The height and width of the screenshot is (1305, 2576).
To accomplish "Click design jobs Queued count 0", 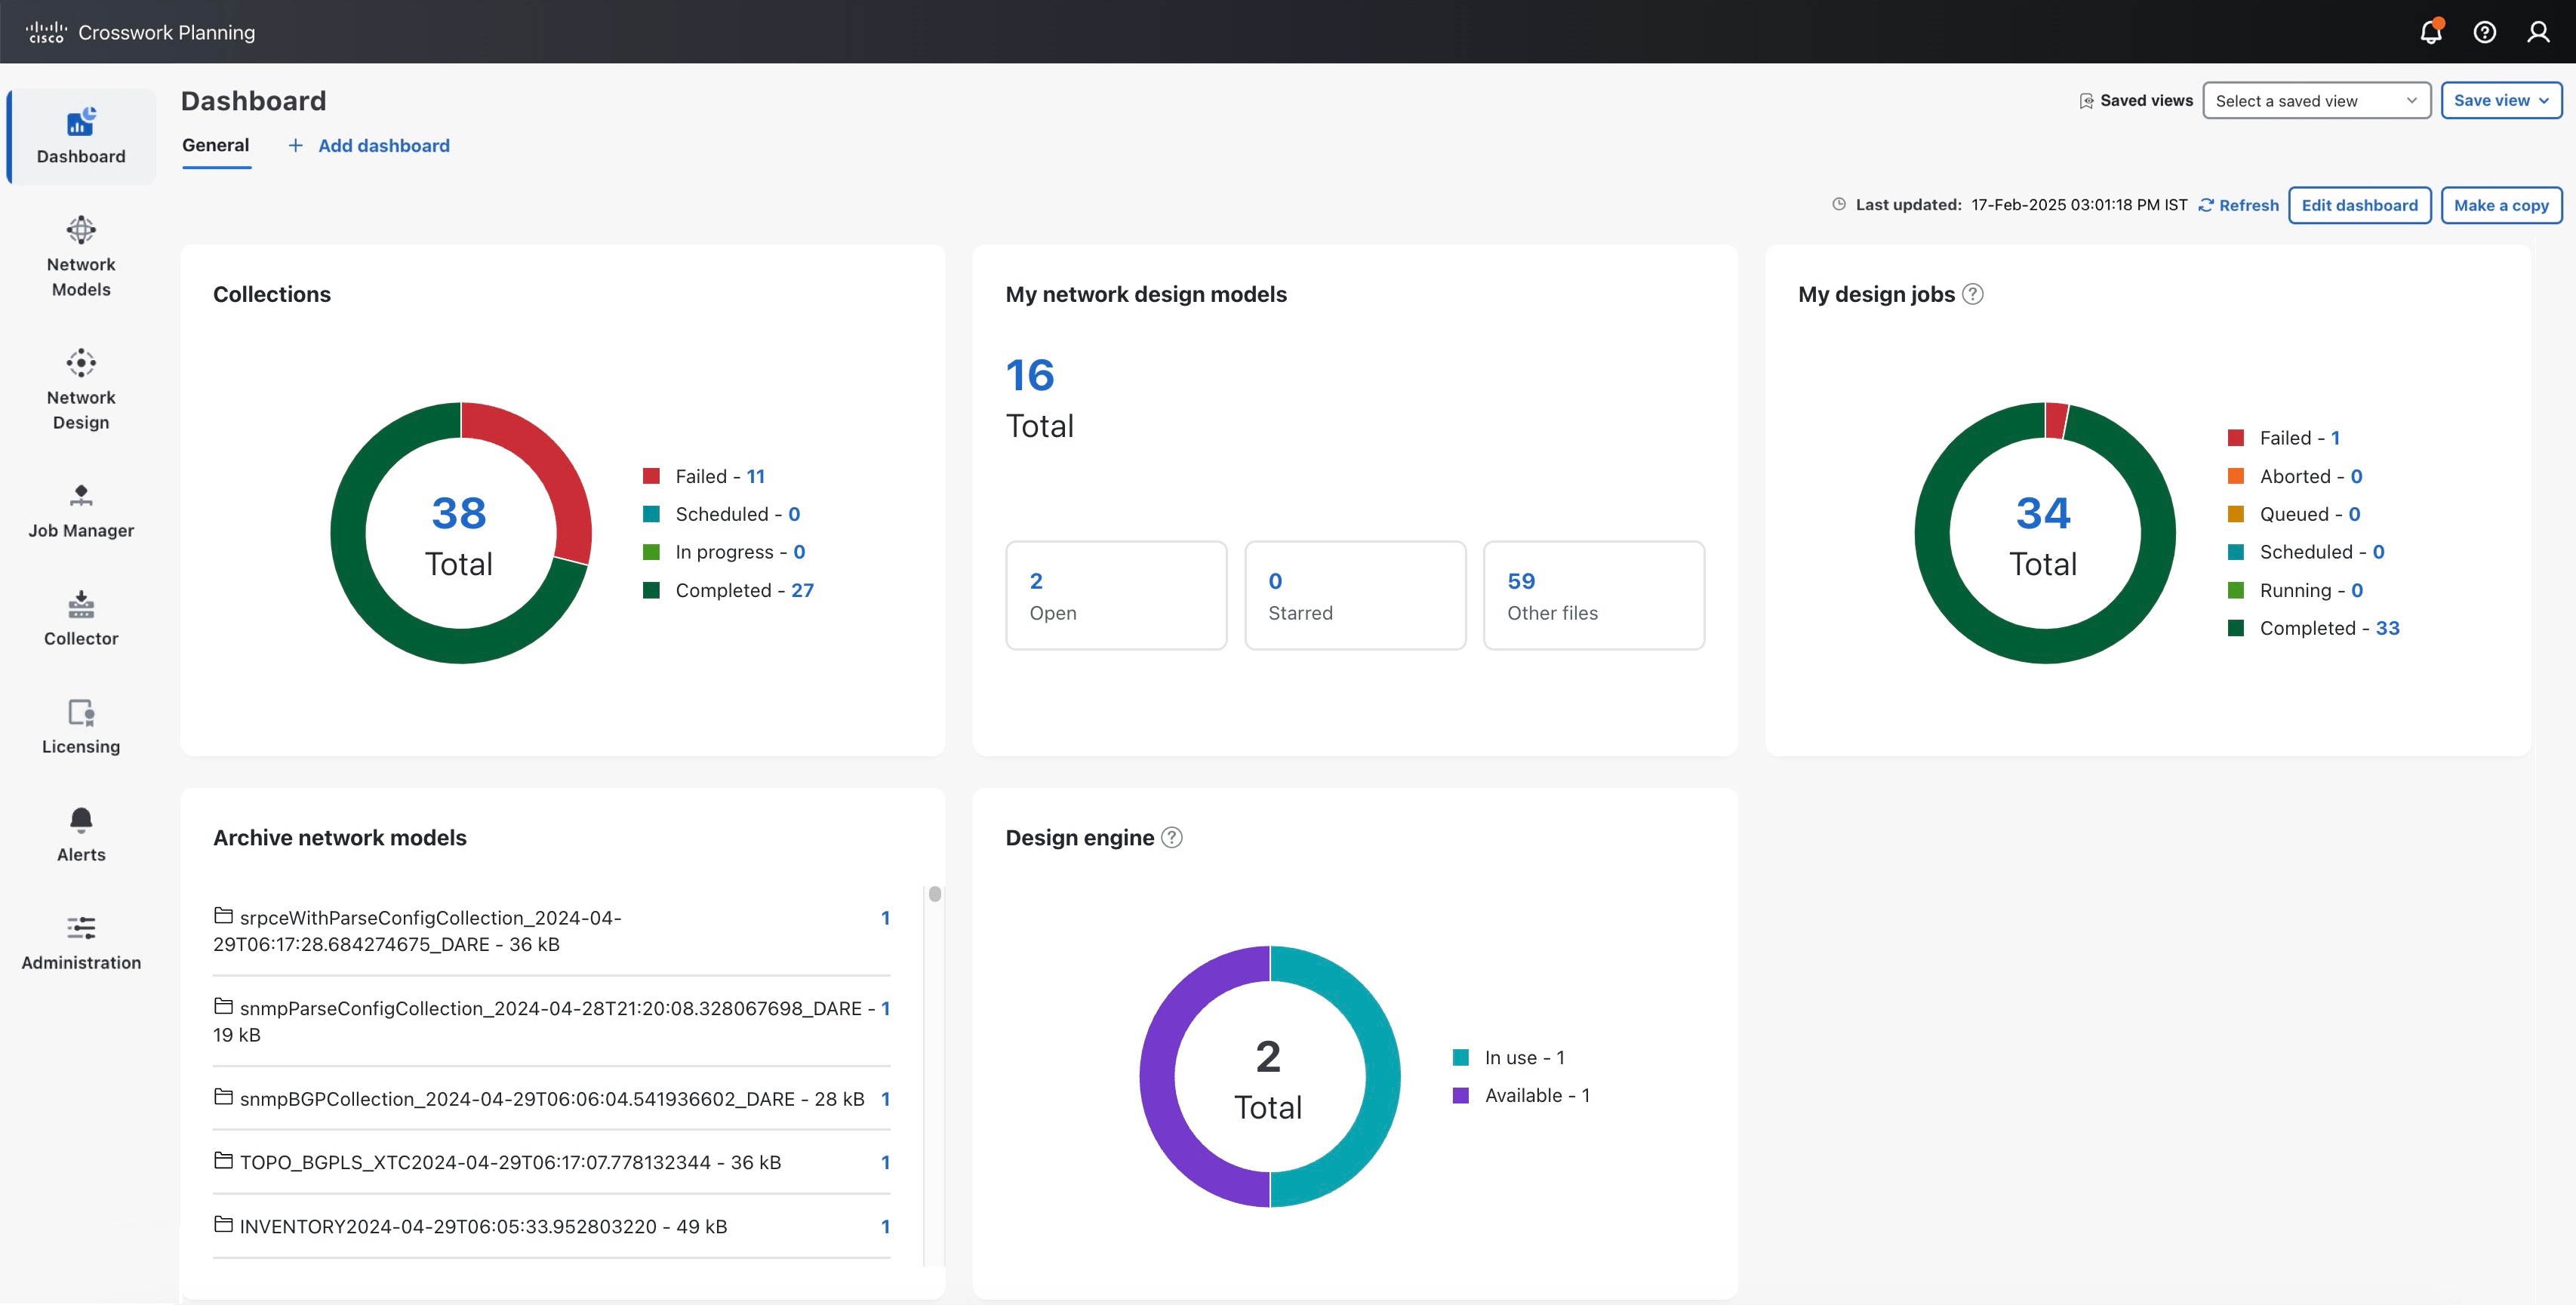I will (2354, 514).
